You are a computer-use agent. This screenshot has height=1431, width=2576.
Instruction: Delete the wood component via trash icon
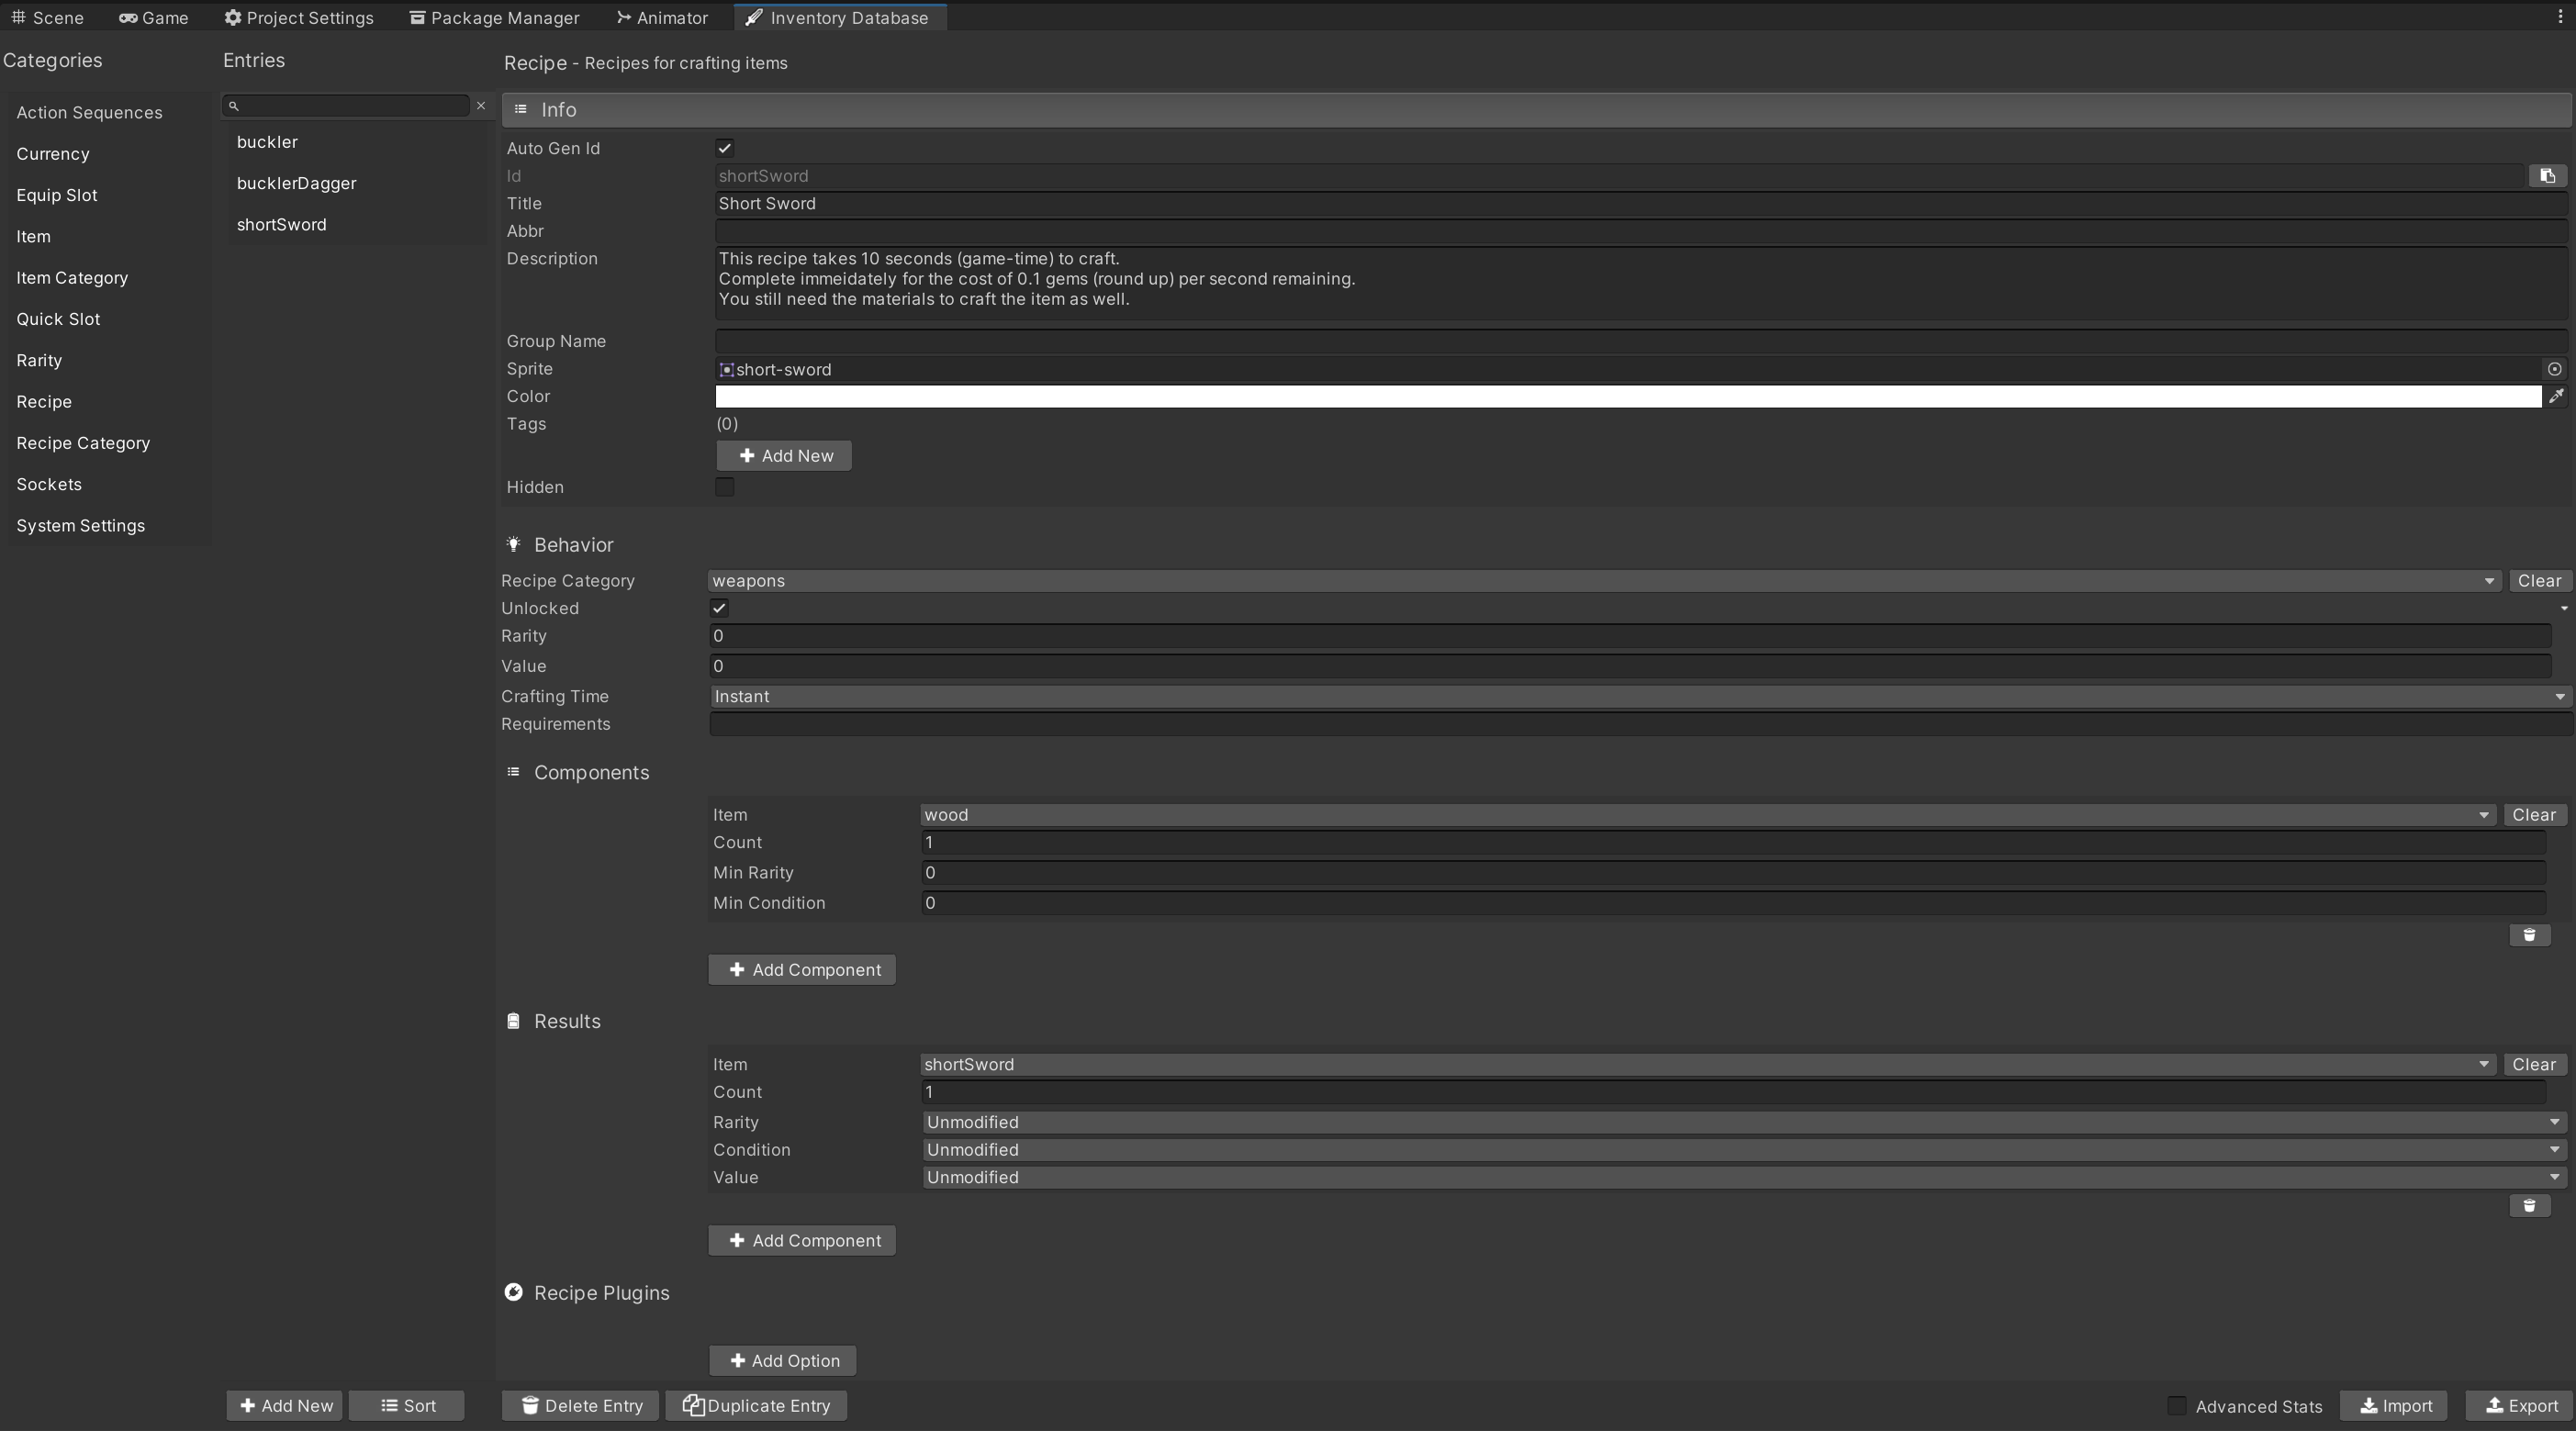2529,935
